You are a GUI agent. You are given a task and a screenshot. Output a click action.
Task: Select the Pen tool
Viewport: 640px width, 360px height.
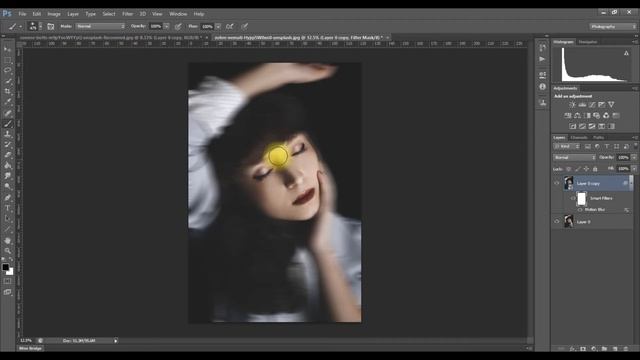coord(7,198)
